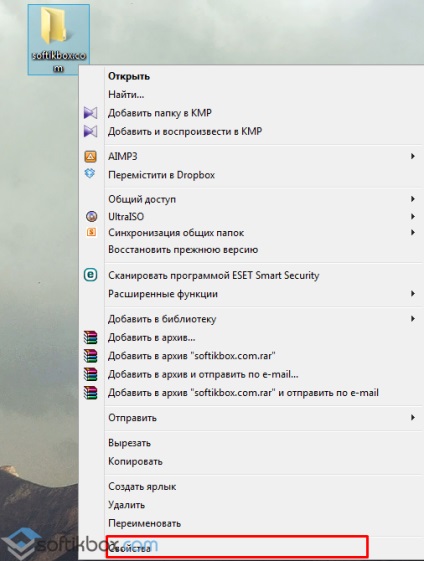Image resolution: width=424 pixels, height=561 pixels.
Task: Select the softikbox.com folder on desktop
Action: tap(59, 39)
